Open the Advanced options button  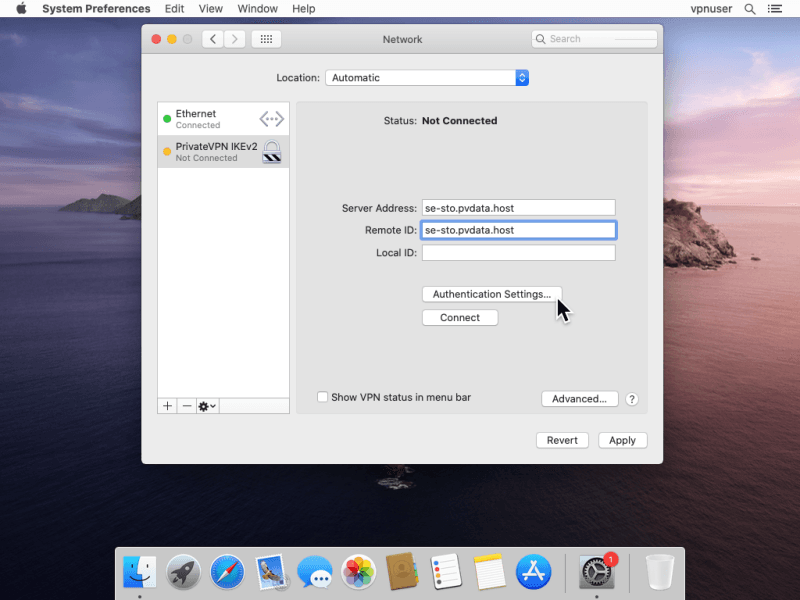click(579, 399)
